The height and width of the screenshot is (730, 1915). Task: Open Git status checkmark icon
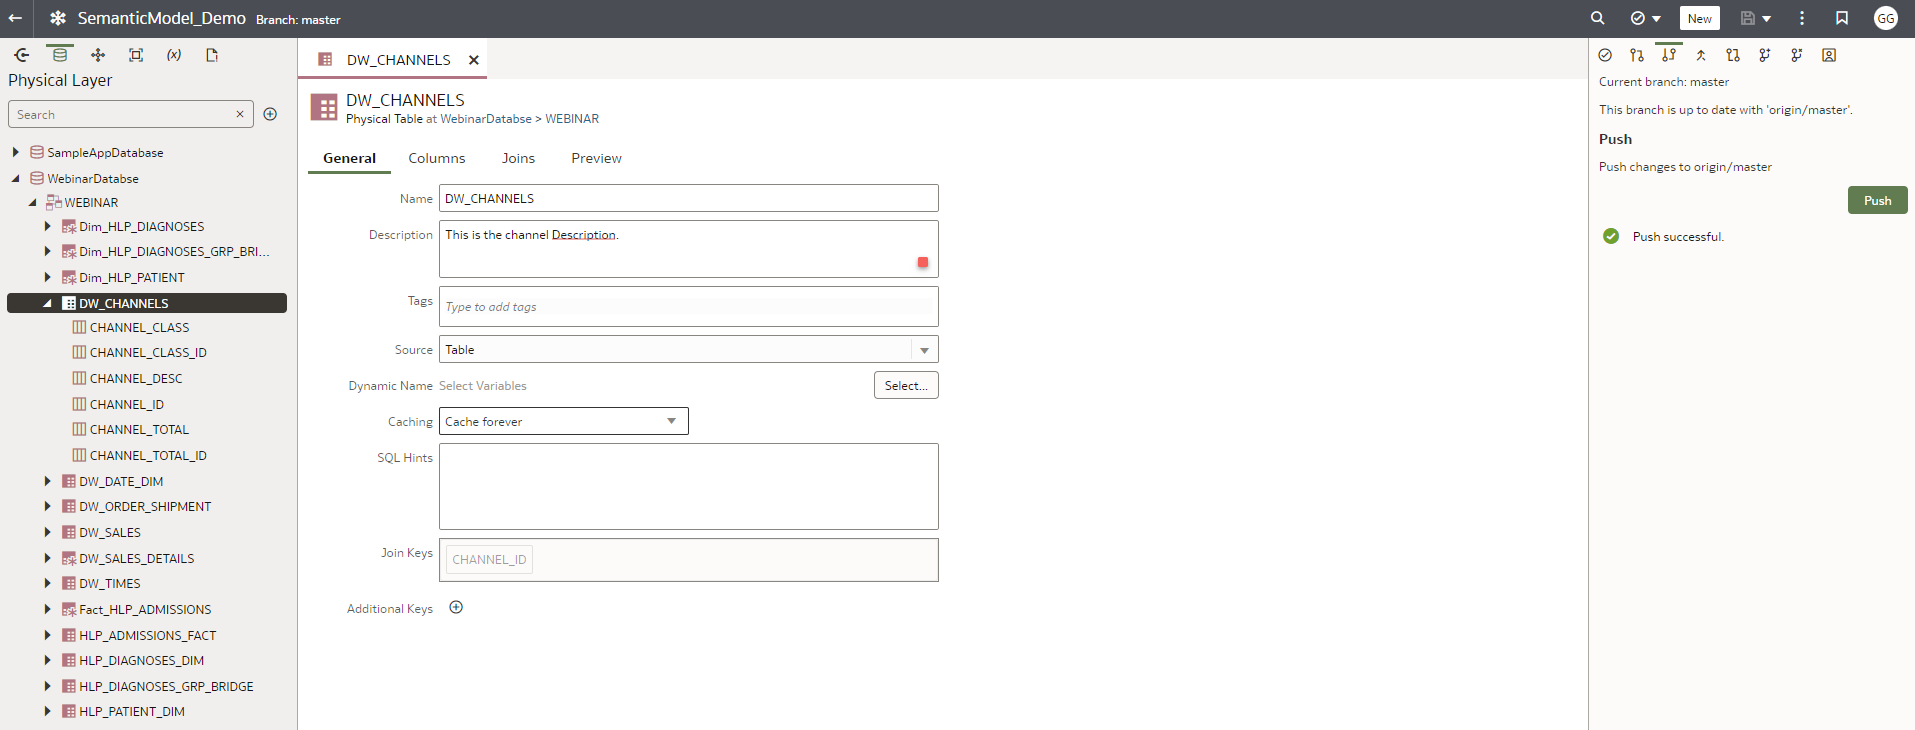pos(1605,55)
